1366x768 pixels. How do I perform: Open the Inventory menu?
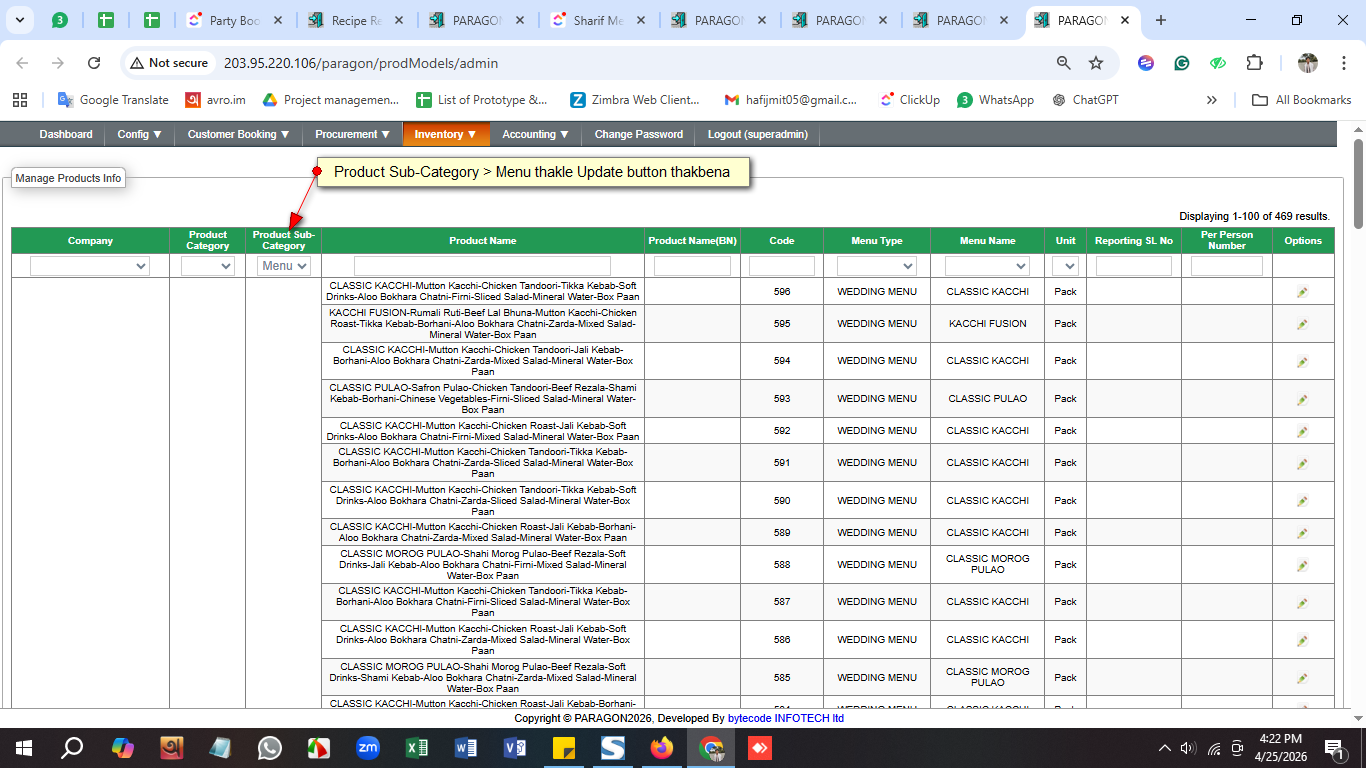(x=445, y=134)
